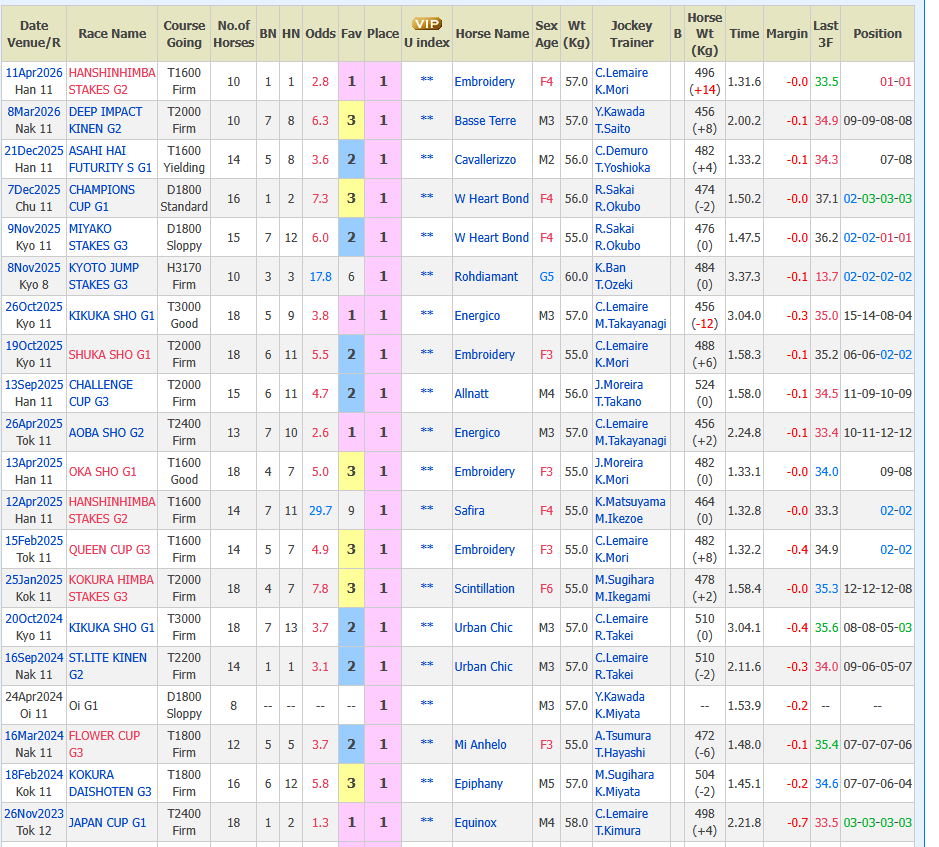This screenshot has height=847, width=939.
Task: Click U index stars in Oi G1 row
Action: point(426,704)
